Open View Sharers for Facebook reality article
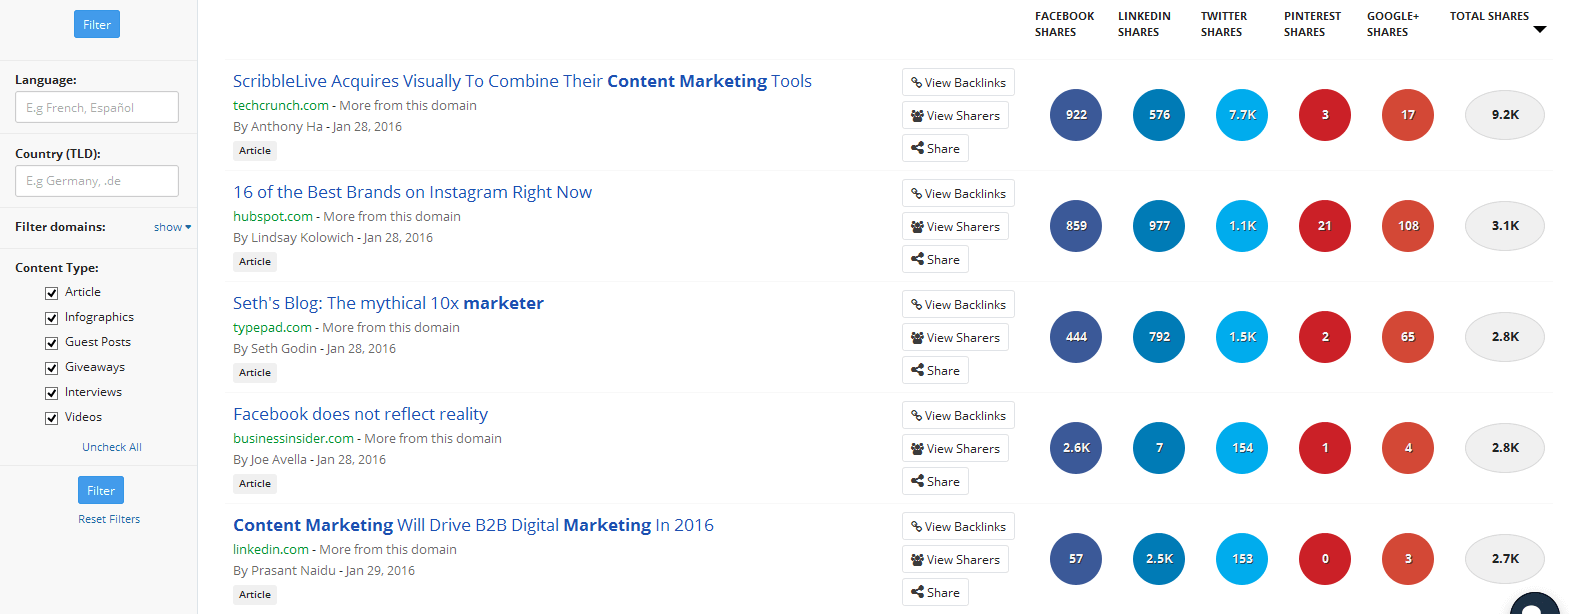Screen dimensions: 1572x614 pos(955,449)
